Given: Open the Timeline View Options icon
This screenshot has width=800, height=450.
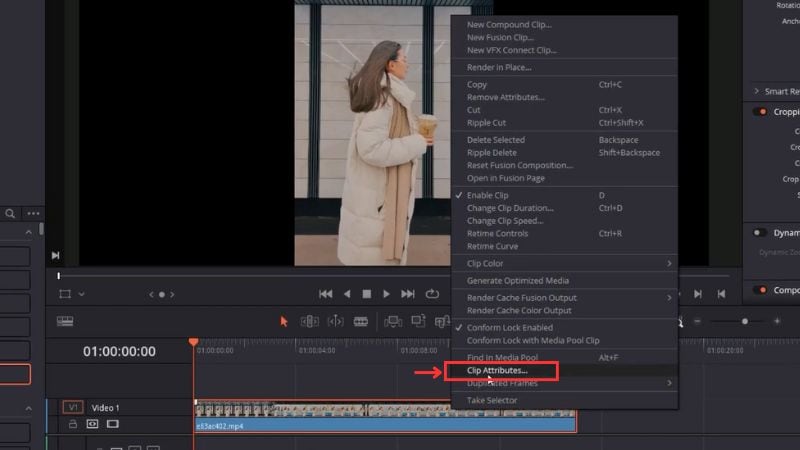Looking at the screenshot, I should tap(65, 321).
